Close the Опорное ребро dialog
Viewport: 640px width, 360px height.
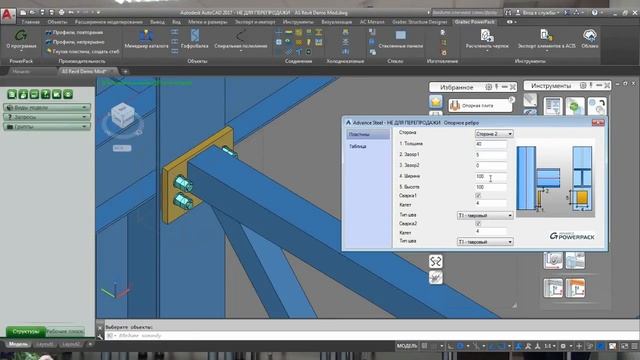598,122
